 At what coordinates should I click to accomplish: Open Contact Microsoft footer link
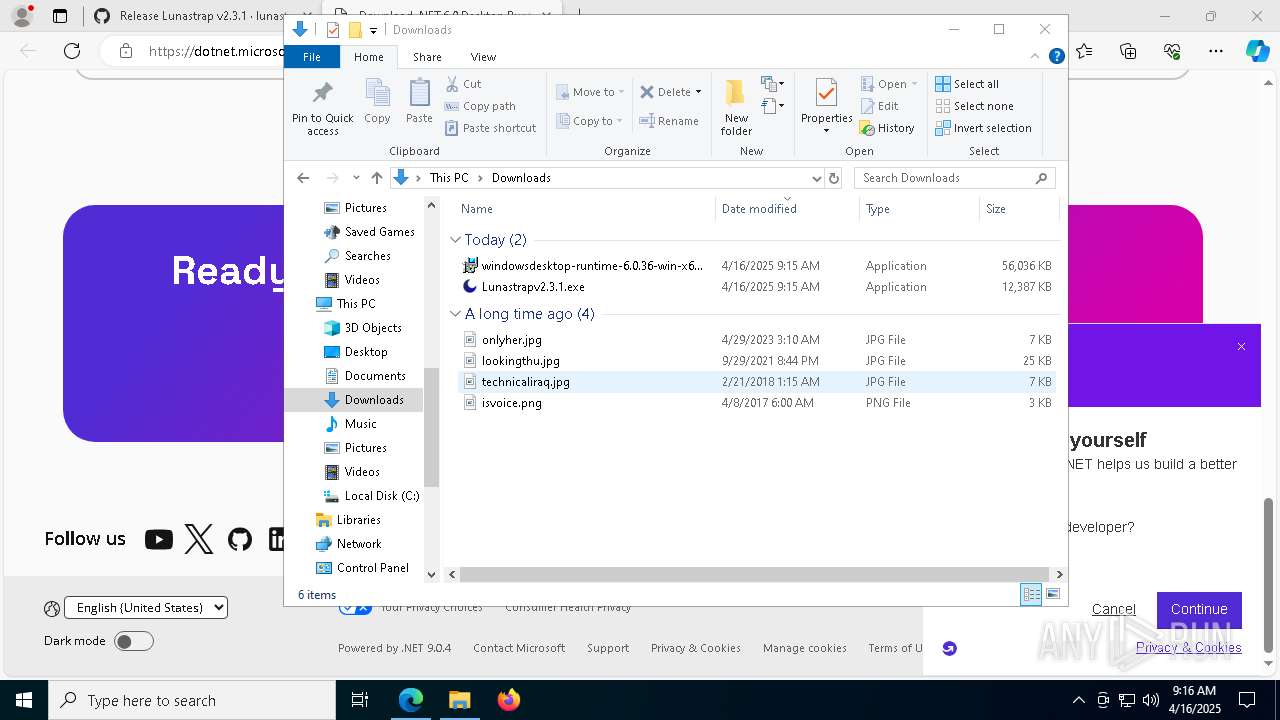coord(519,648)
